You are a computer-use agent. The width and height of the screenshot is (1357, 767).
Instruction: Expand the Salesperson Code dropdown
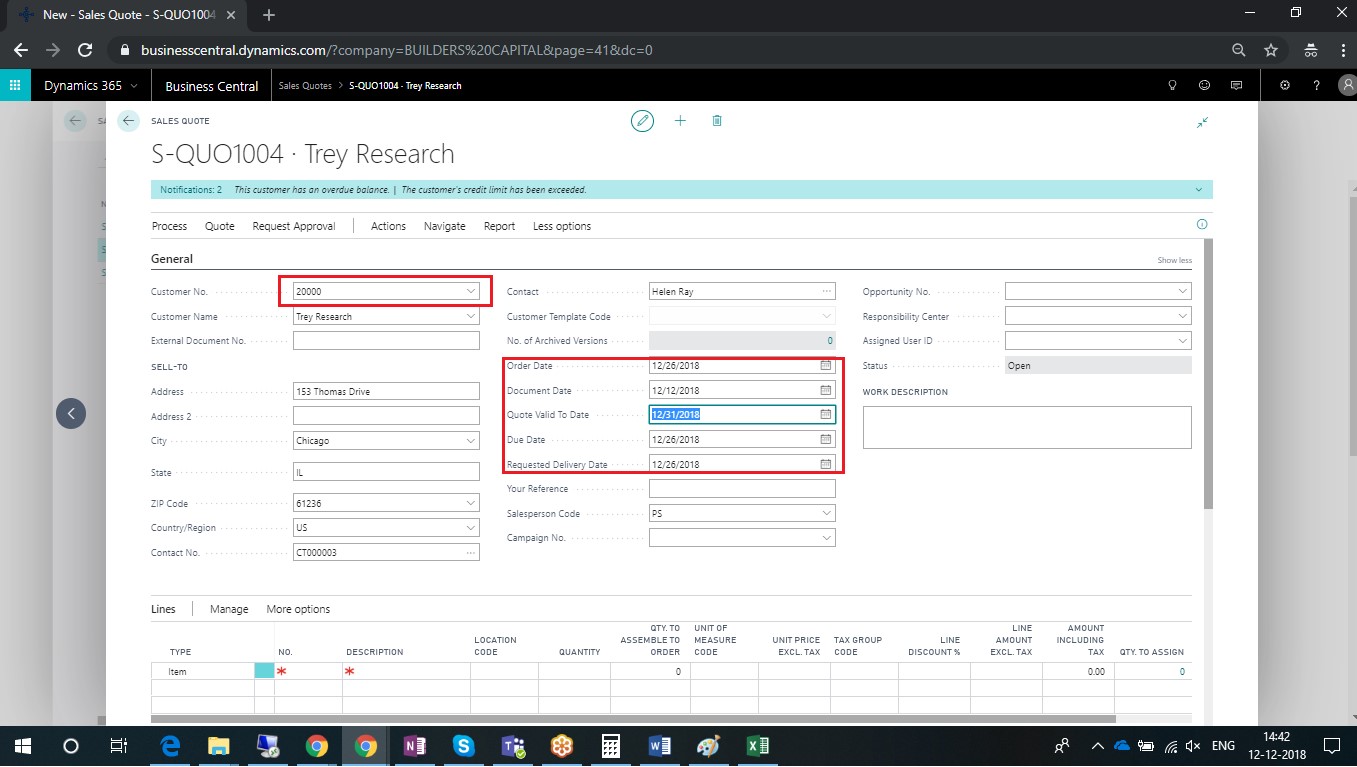coord(826,513)
